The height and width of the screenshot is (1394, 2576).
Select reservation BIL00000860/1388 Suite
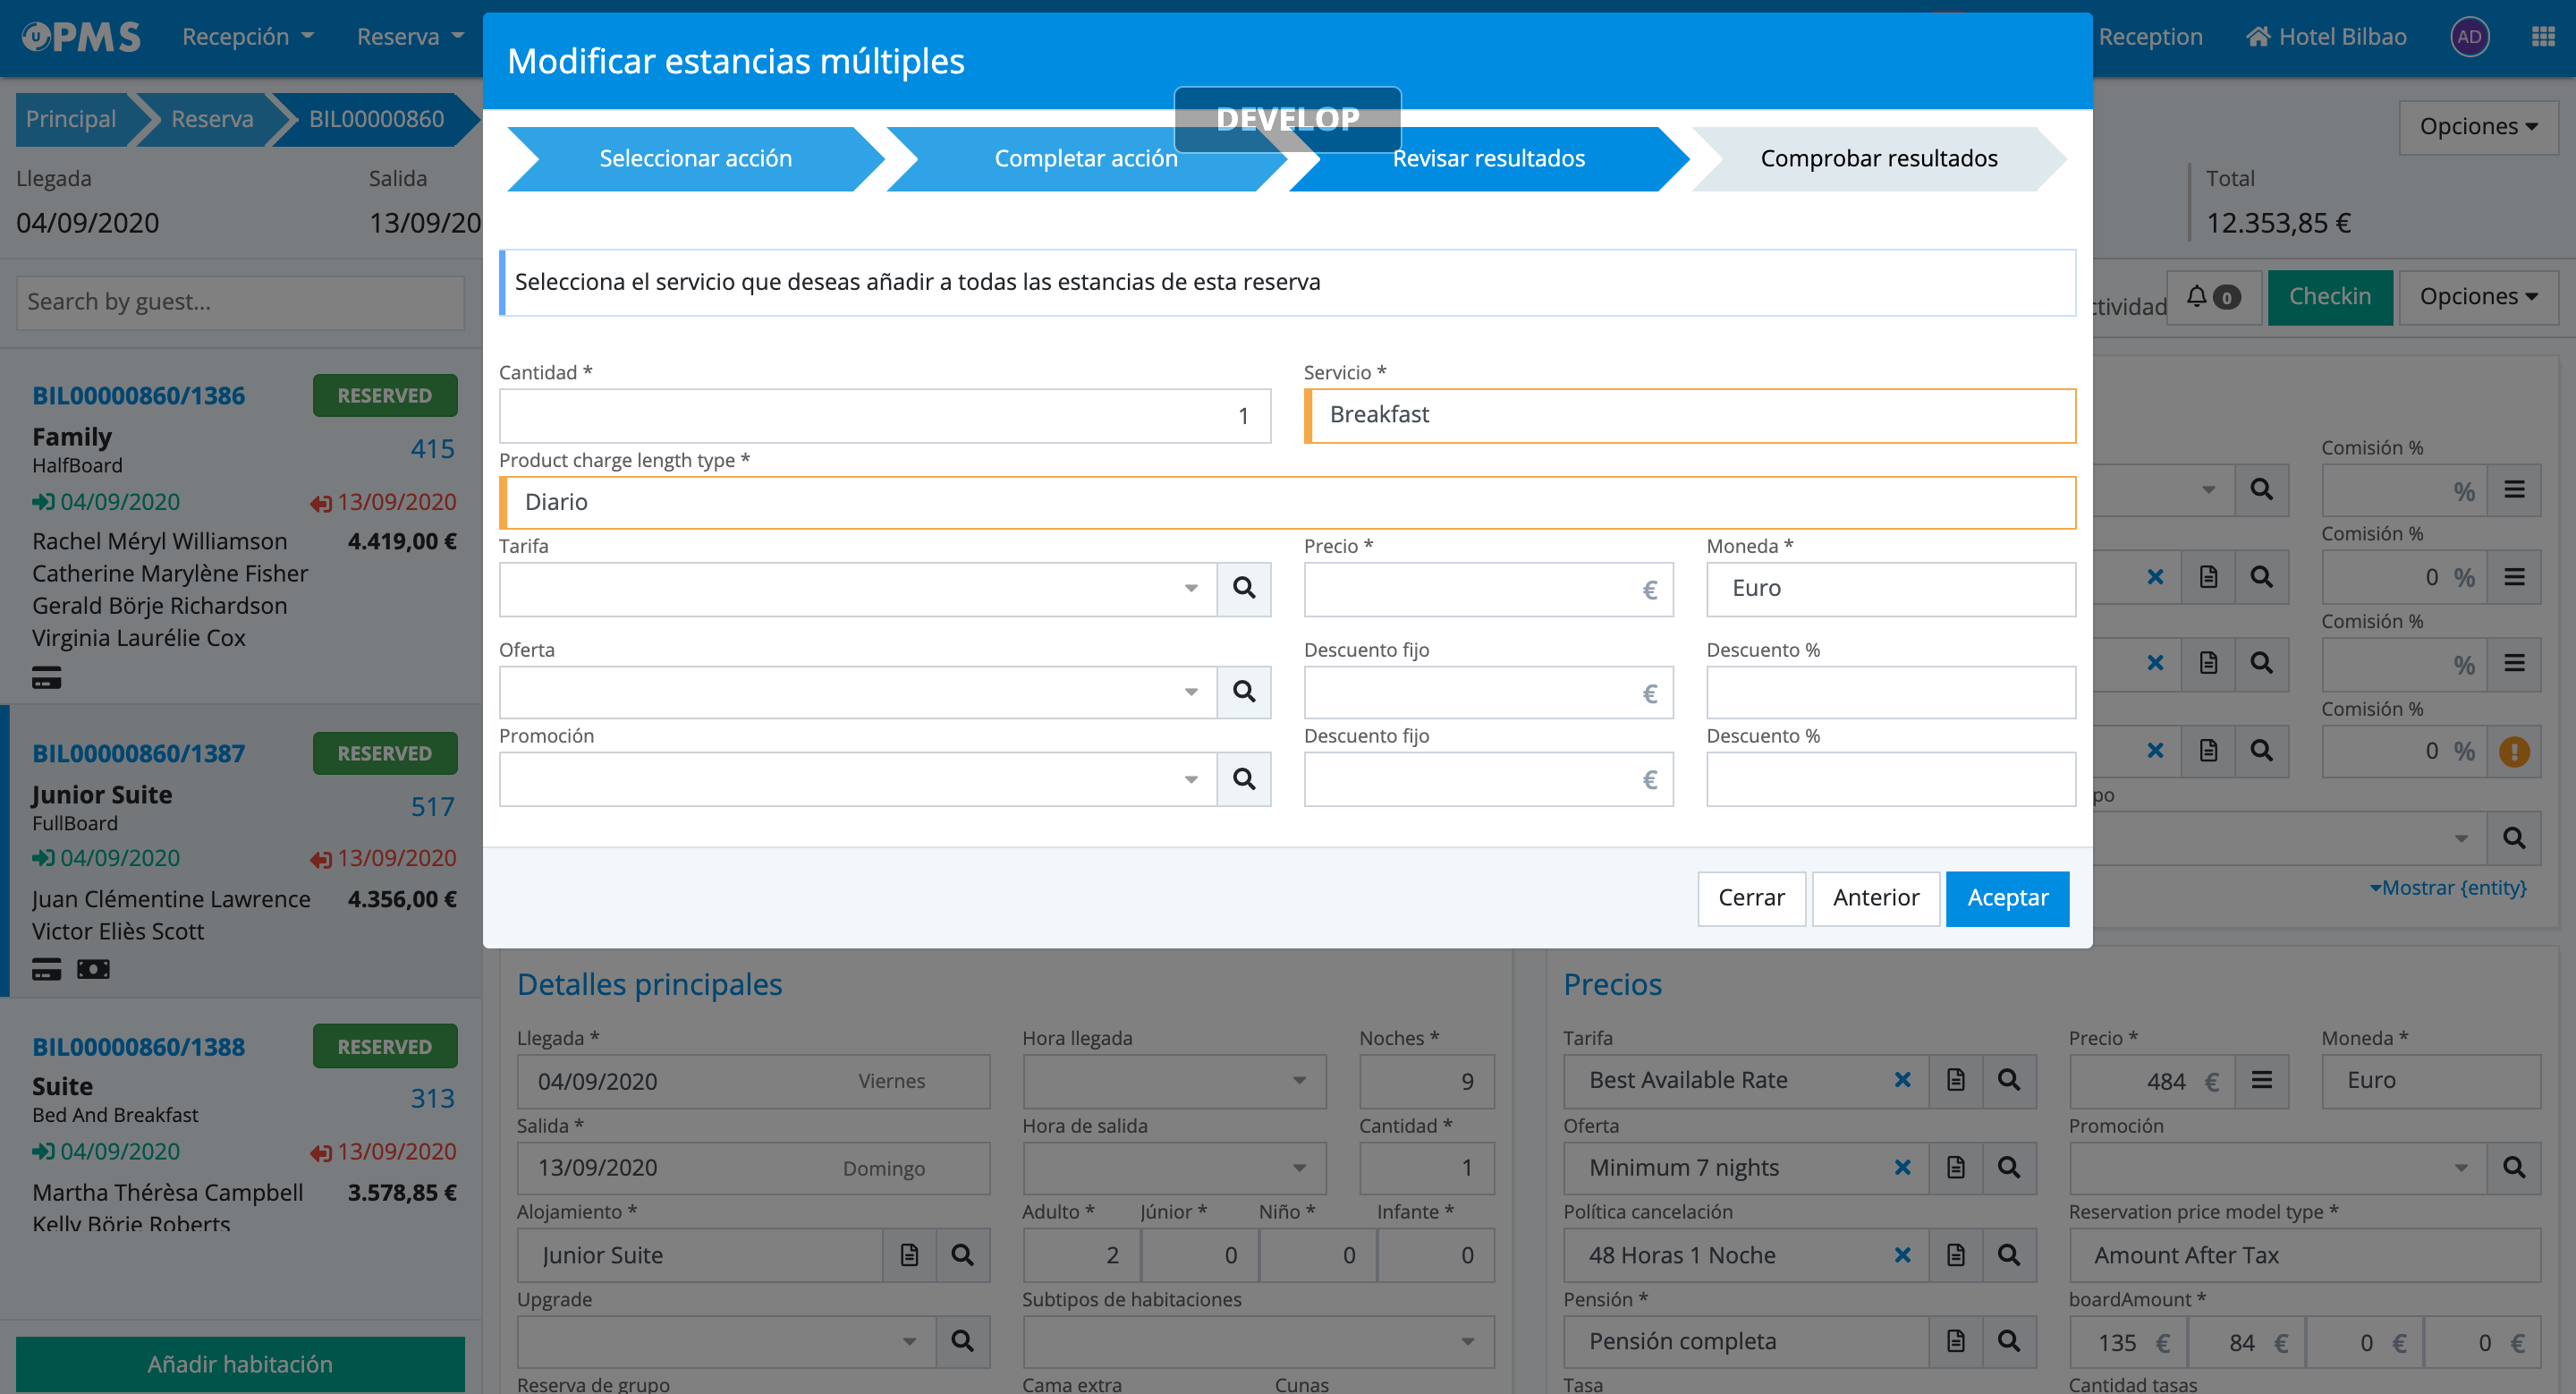[138, 1047]
